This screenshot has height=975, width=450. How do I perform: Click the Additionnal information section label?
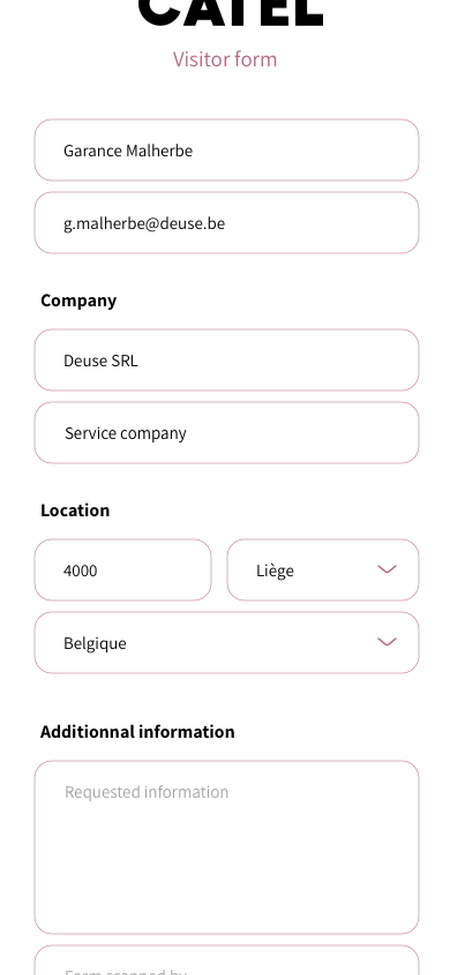[137, 731]
